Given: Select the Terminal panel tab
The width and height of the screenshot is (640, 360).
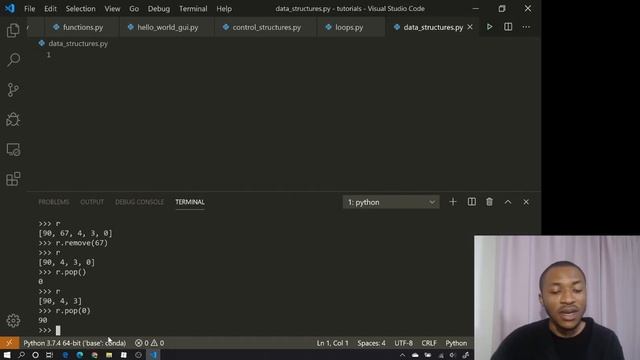Looking at the screenshot, I should [190, 202].
